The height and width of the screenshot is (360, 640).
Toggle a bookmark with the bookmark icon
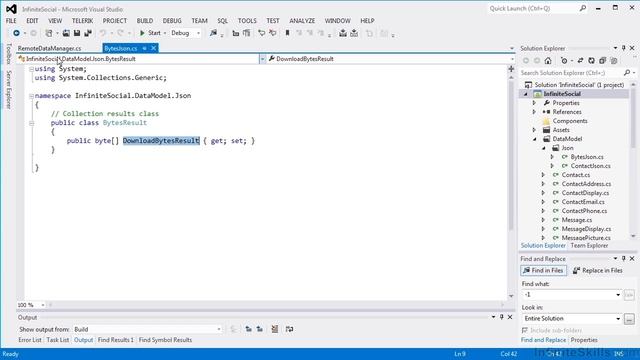pyautogui.click(x=287, y=33)
